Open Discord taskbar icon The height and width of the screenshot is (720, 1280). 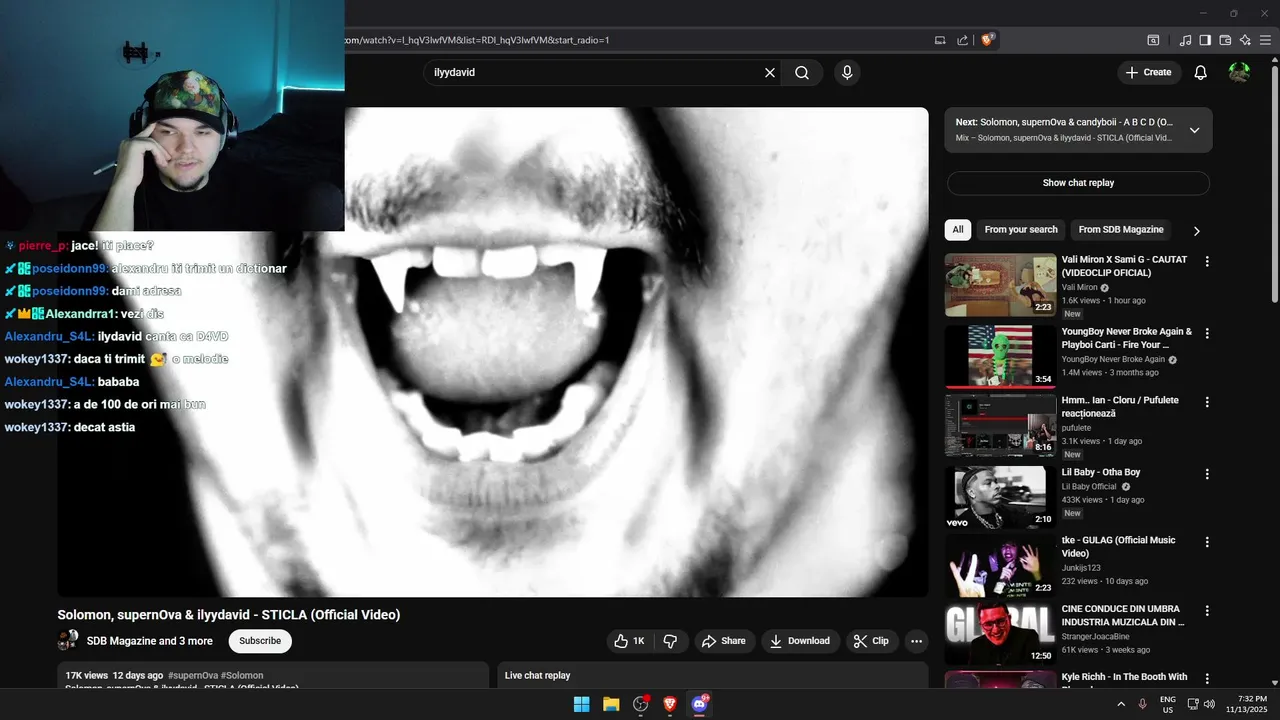(699, 704)
